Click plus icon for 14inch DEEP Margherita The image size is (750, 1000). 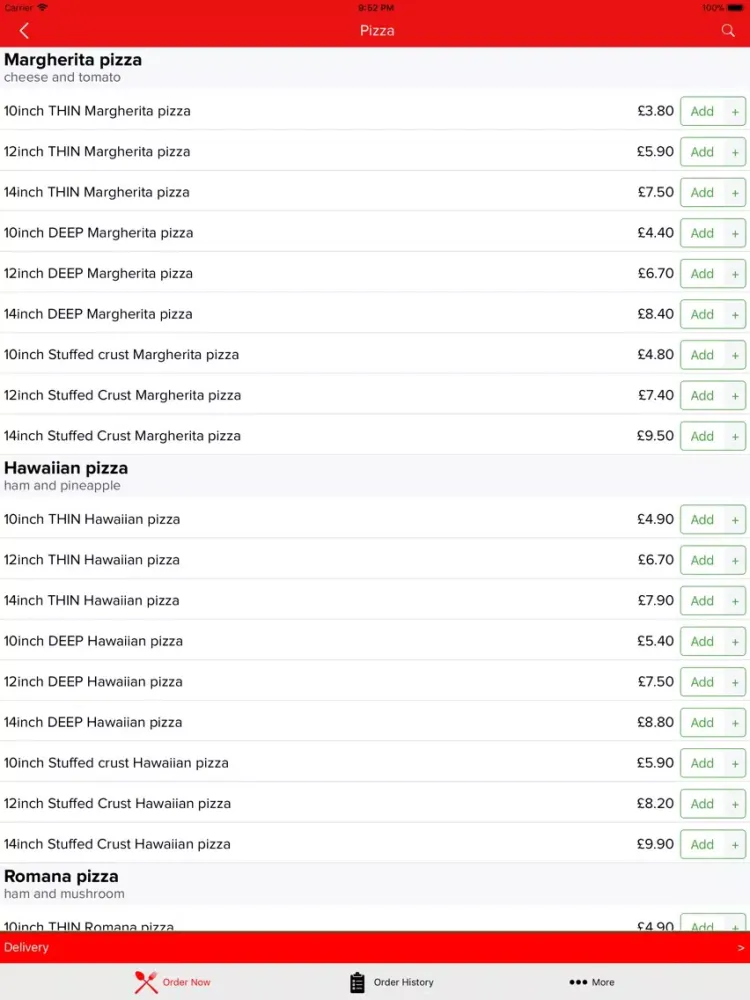(735, 314)
